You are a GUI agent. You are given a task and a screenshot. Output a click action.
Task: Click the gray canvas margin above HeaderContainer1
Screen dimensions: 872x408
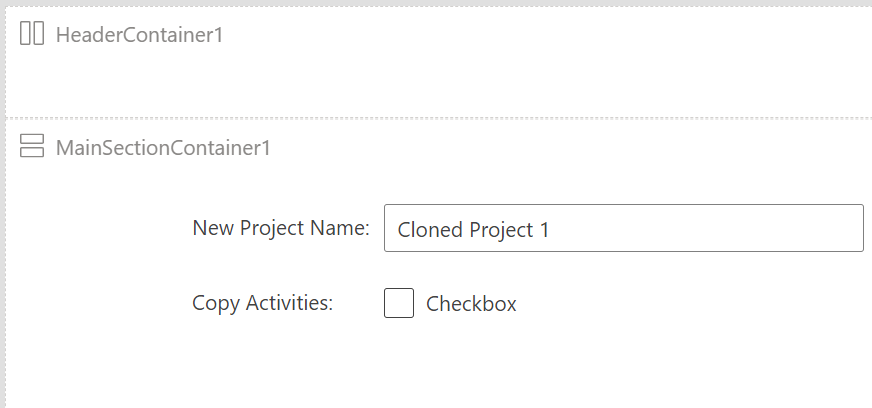tap(436, 3)
